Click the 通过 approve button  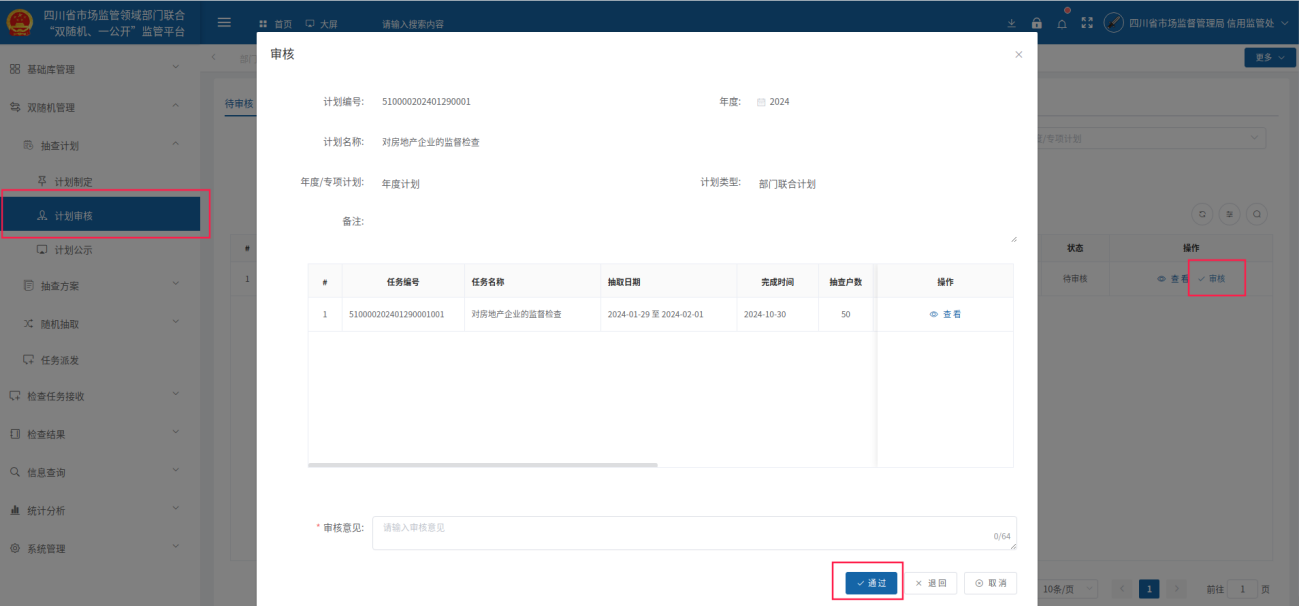click(x=871, y=583)
